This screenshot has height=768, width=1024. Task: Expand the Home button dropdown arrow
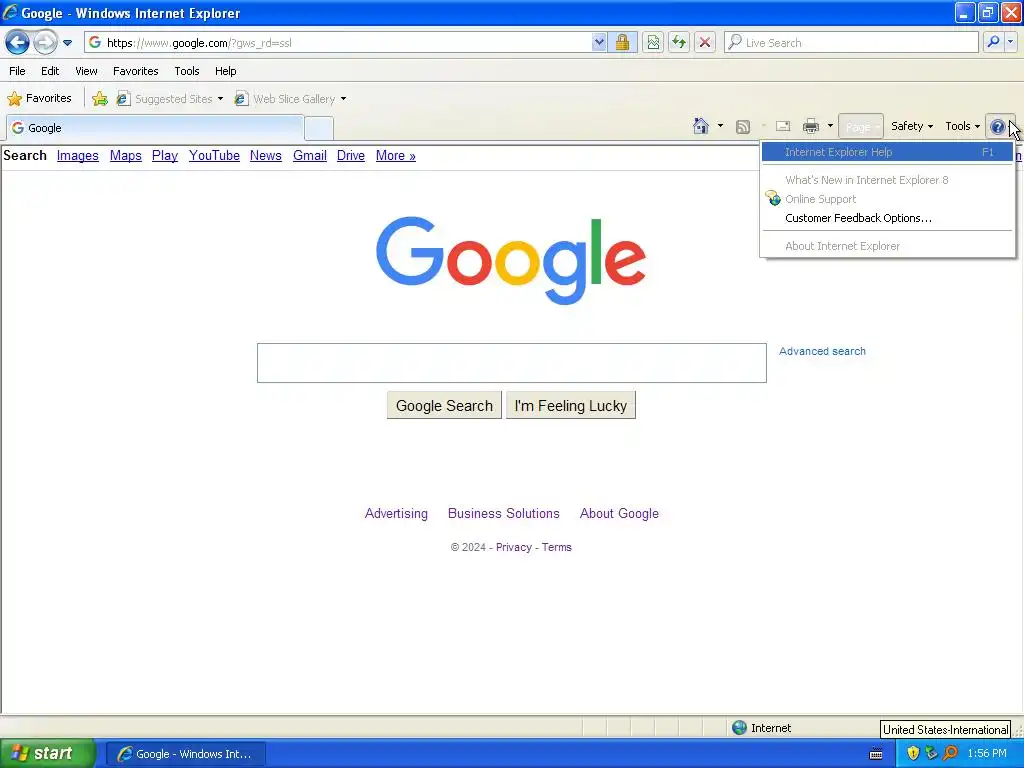[720, 126]
